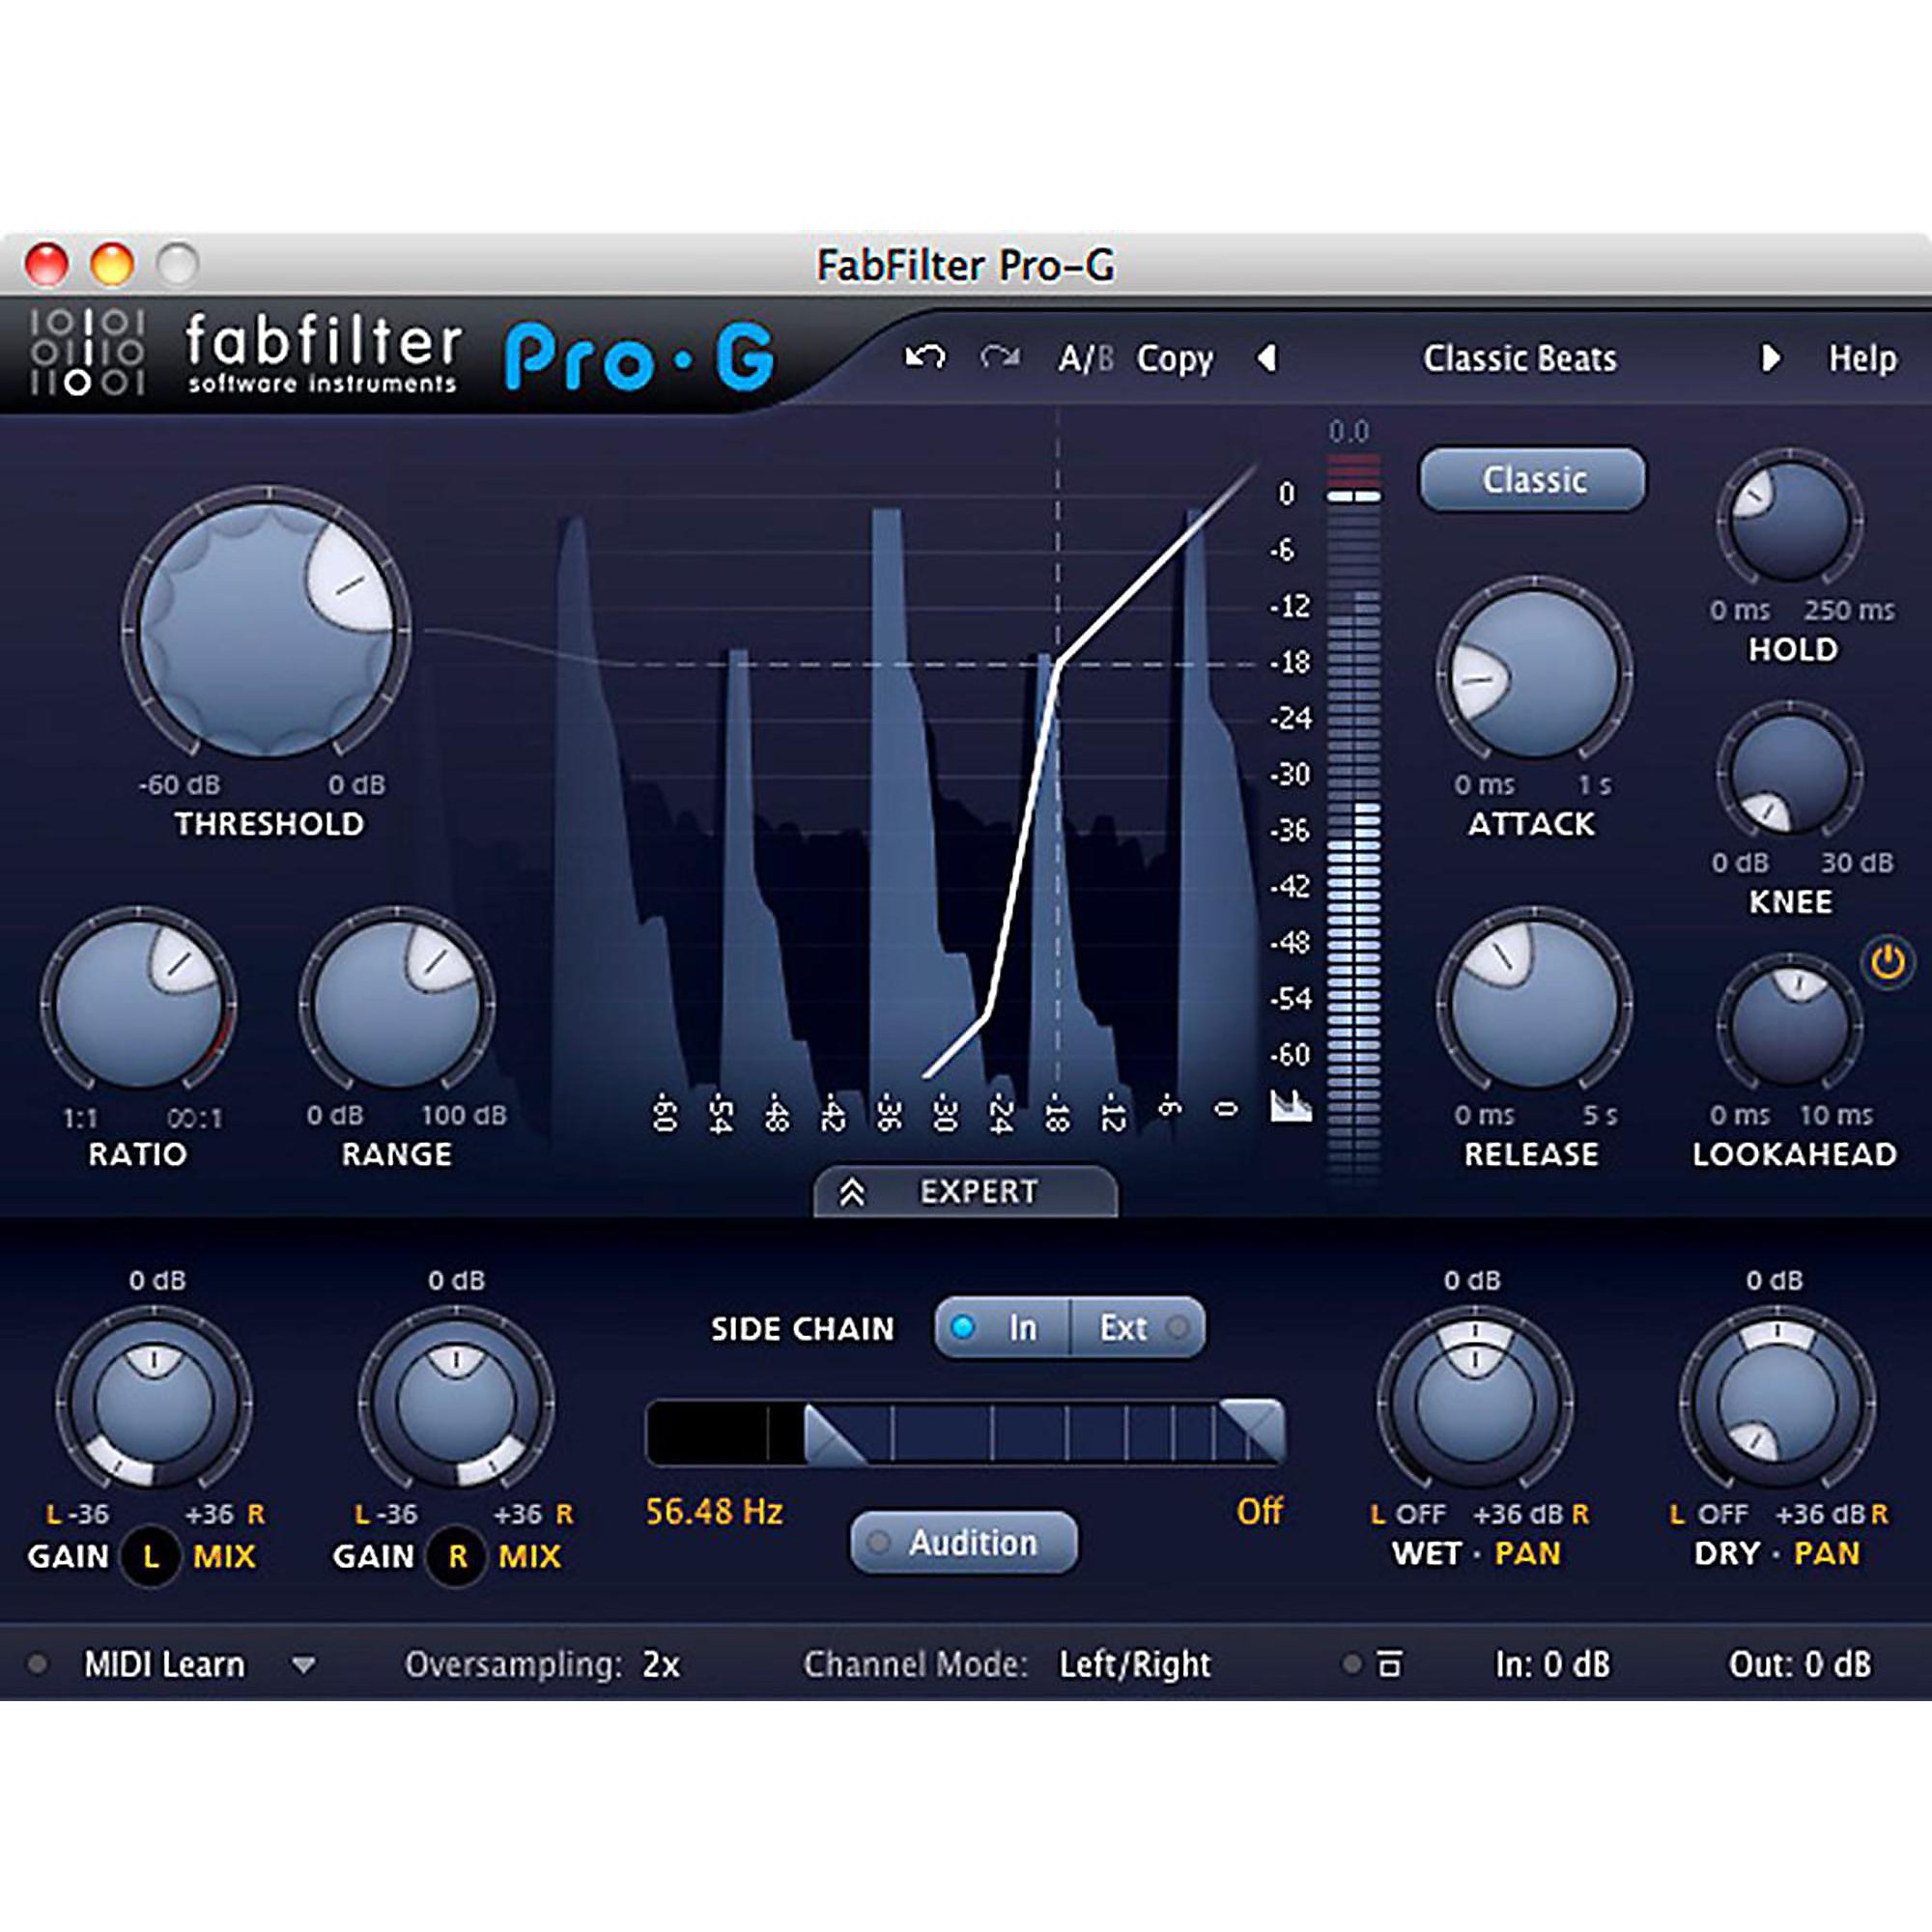Open the Oversampling 2x menu

pyautogui.click(x=660, y=1665)
